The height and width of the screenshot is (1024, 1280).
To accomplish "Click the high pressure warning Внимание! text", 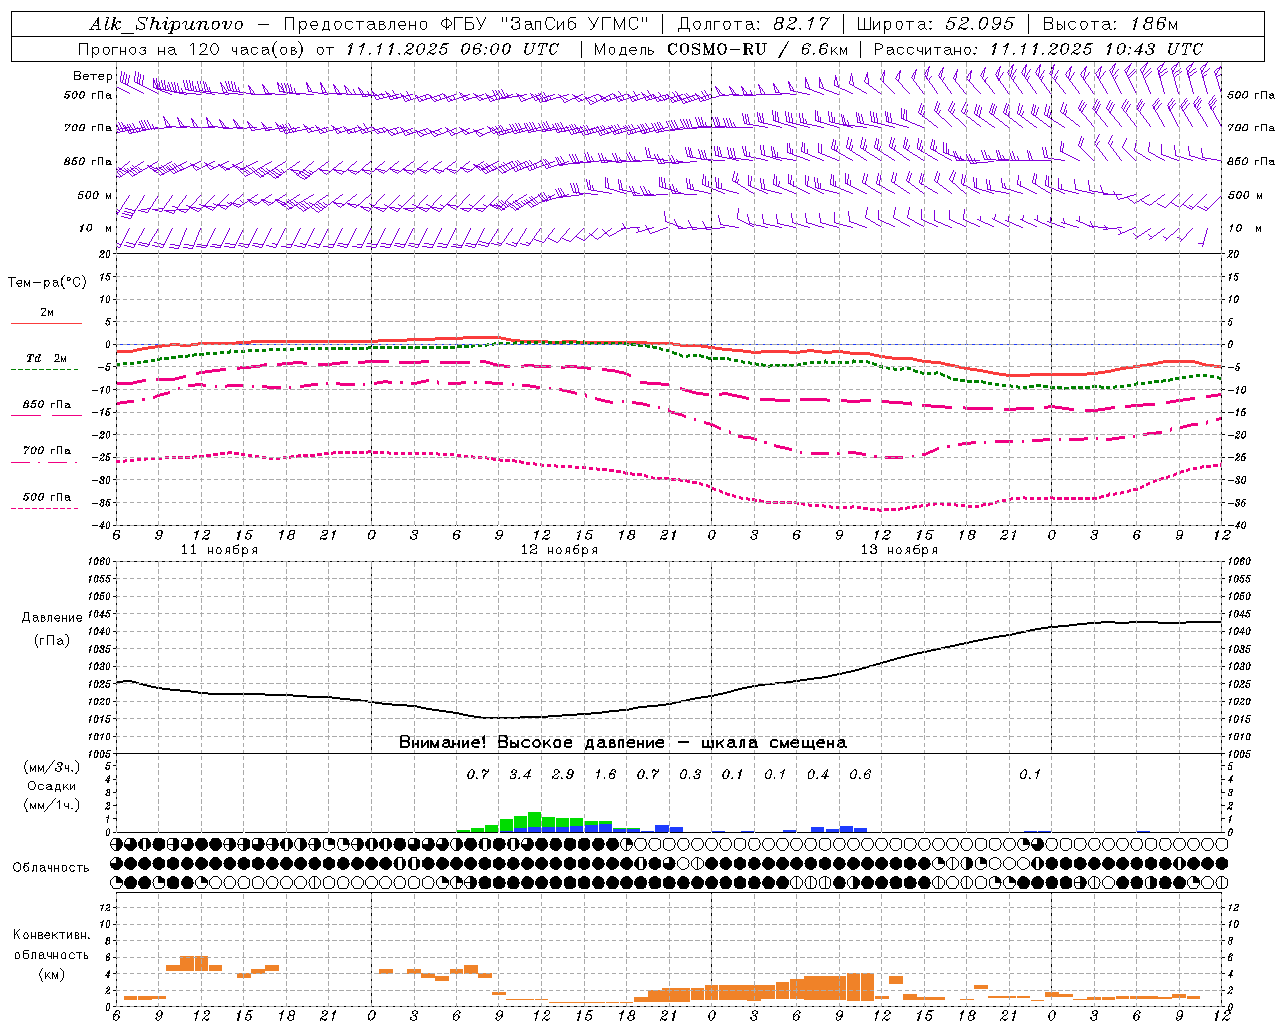I will point(623,743).
